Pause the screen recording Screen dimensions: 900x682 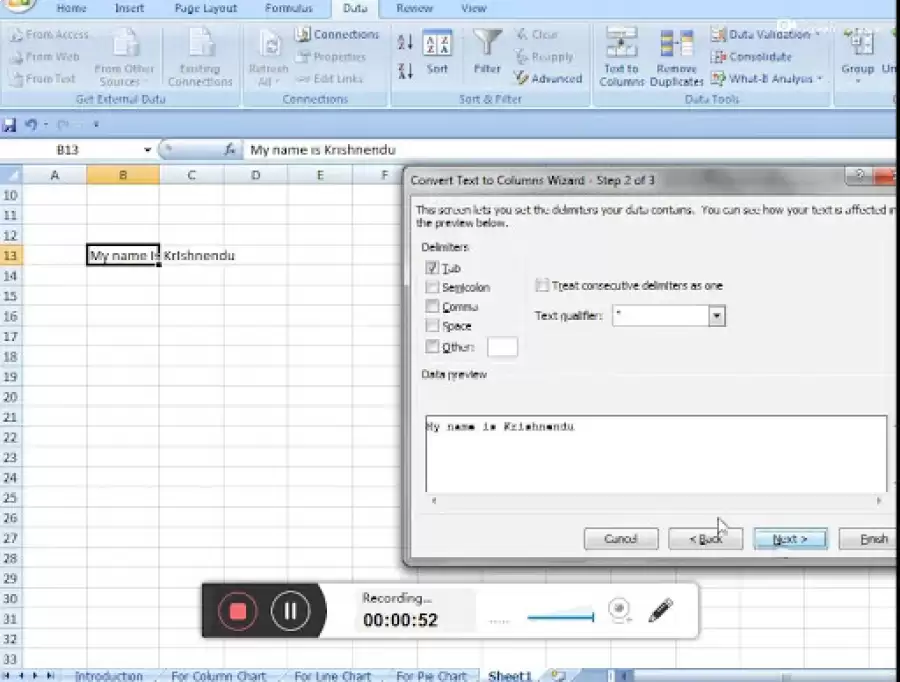click(290, 610)
